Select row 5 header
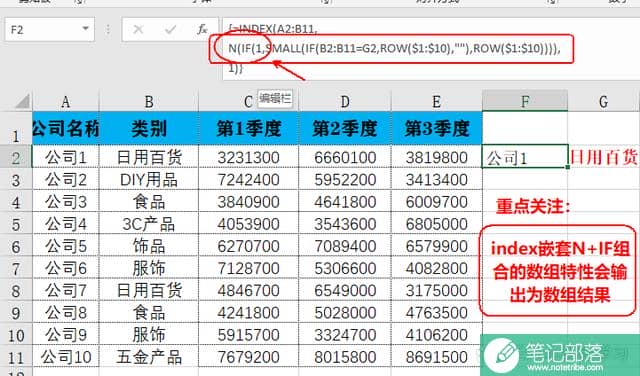640x376 pixels. [x=16, y=224]
